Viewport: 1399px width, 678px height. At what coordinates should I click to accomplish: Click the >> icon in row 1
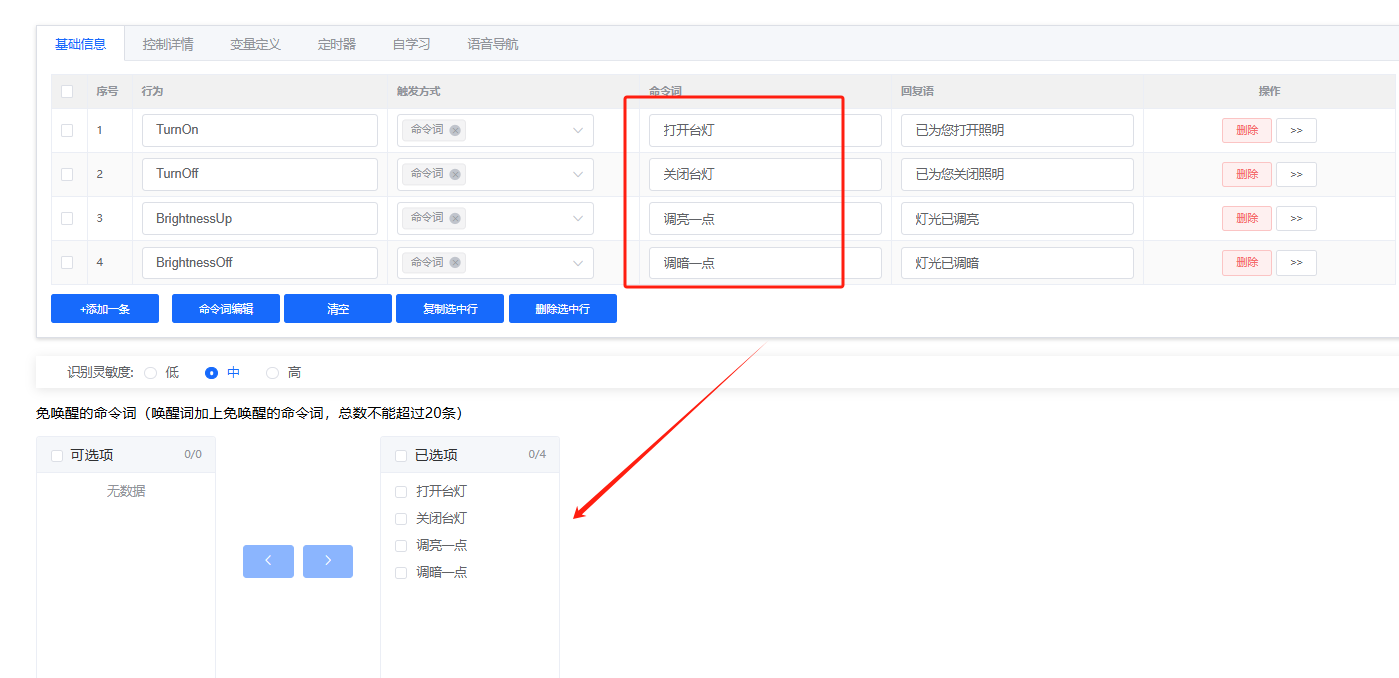pyautogui.click(x=1296, y=130)
